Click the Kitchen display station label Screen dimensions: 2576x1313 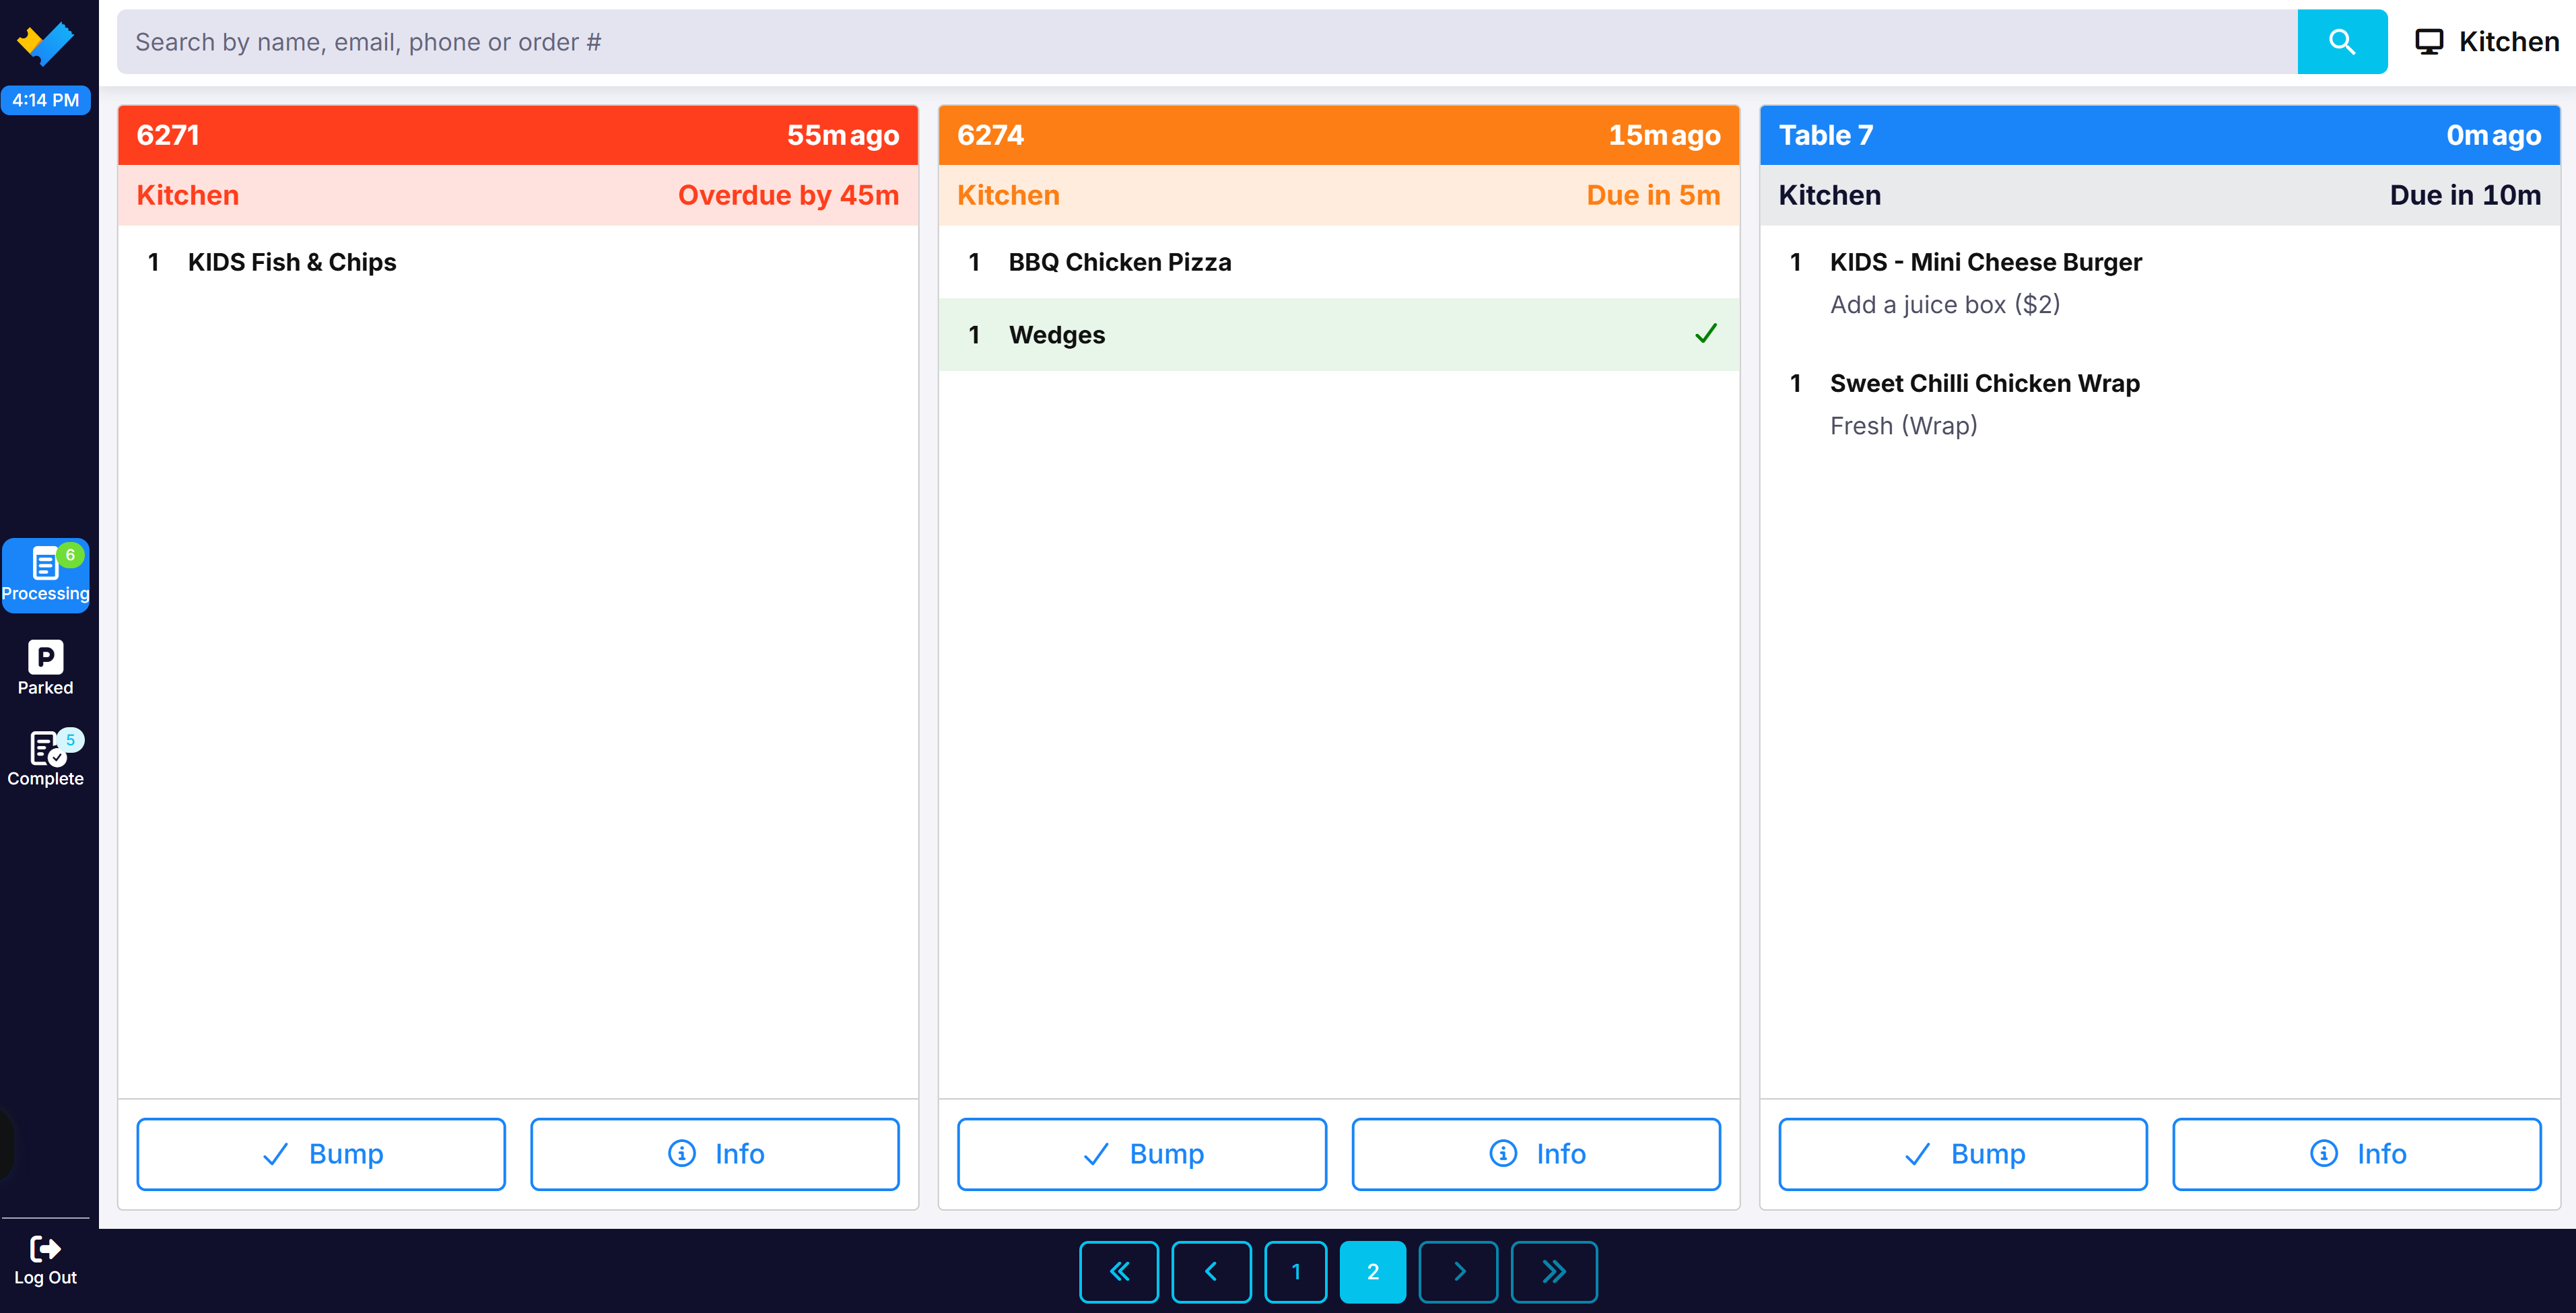coord(2487,42)
